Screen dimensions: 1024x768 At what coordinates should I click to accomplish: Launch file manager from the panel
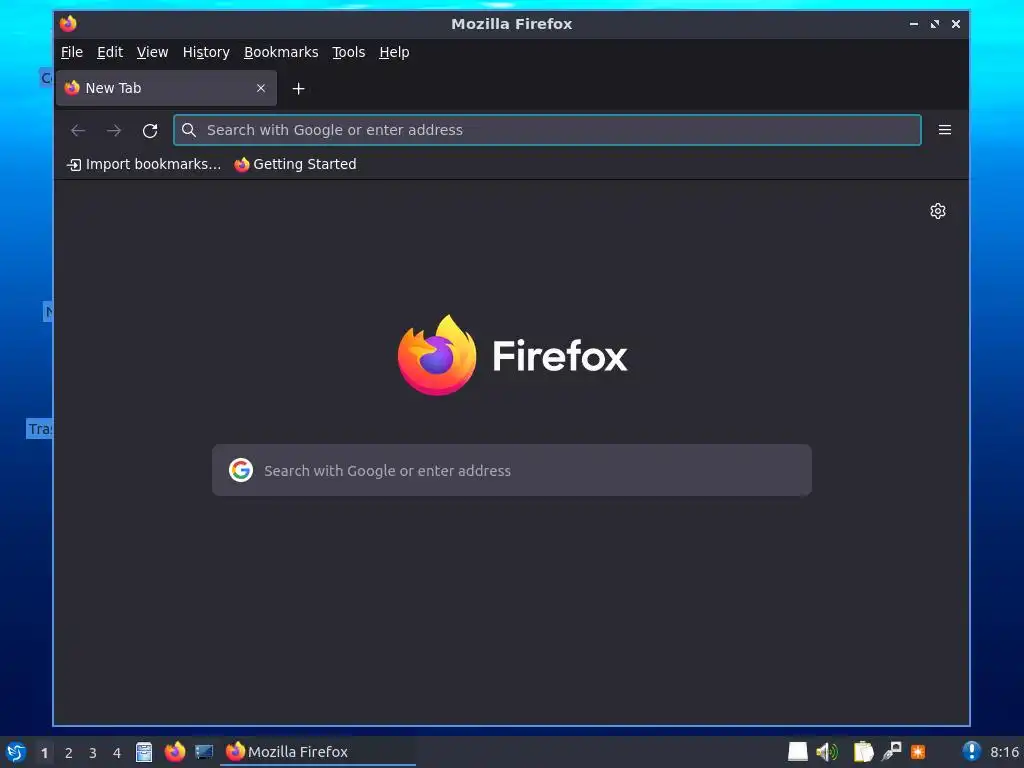tap(144, 752)
